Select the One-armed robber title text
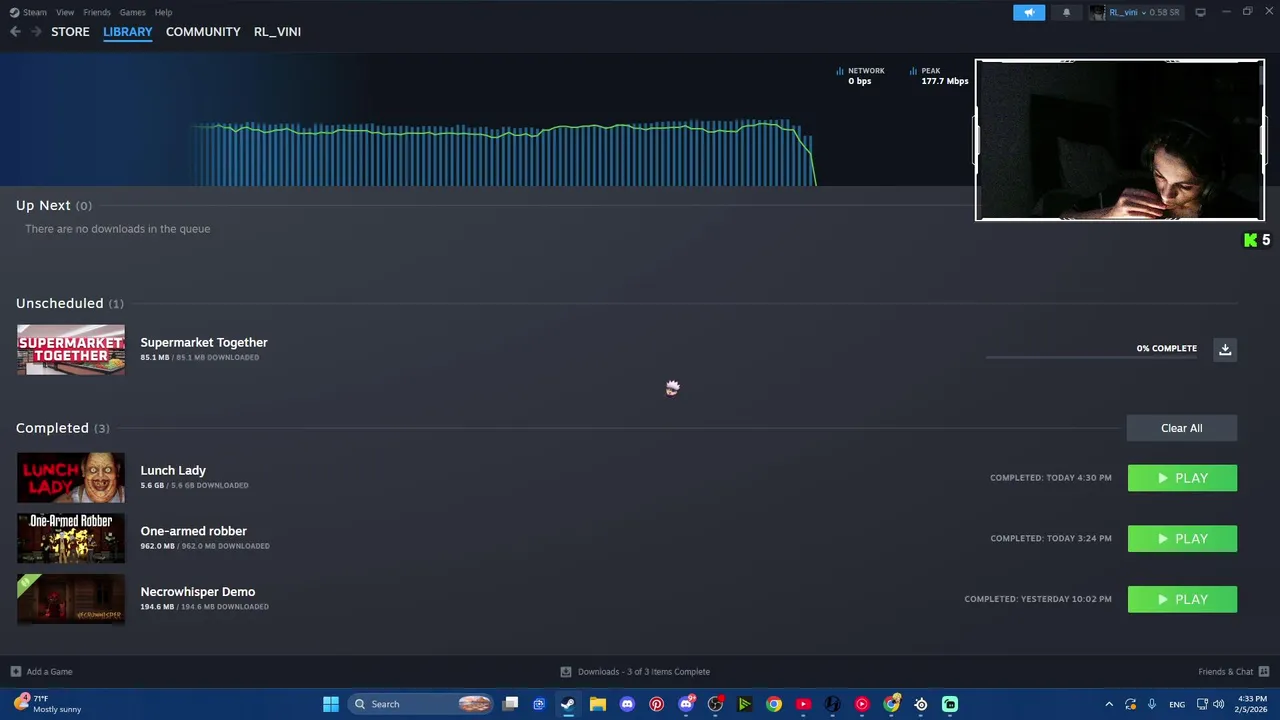1280x720 pixels. 193,531
